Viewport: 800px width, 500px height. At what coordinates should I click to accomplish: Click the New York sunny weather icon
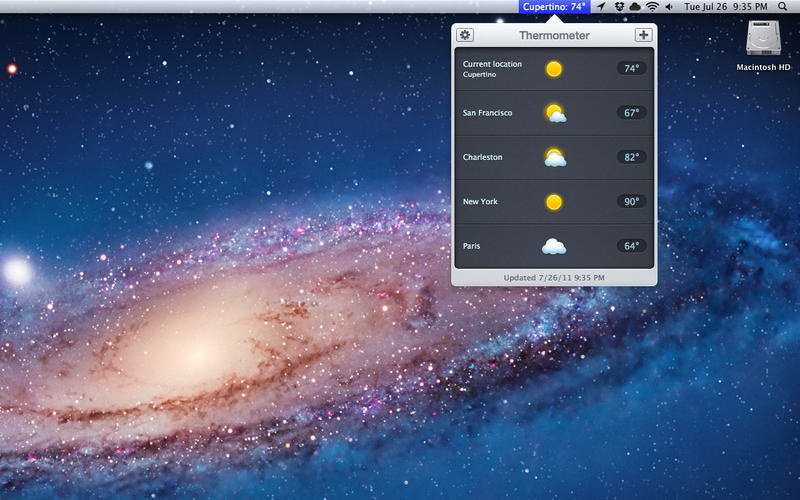tap(554, 202)
